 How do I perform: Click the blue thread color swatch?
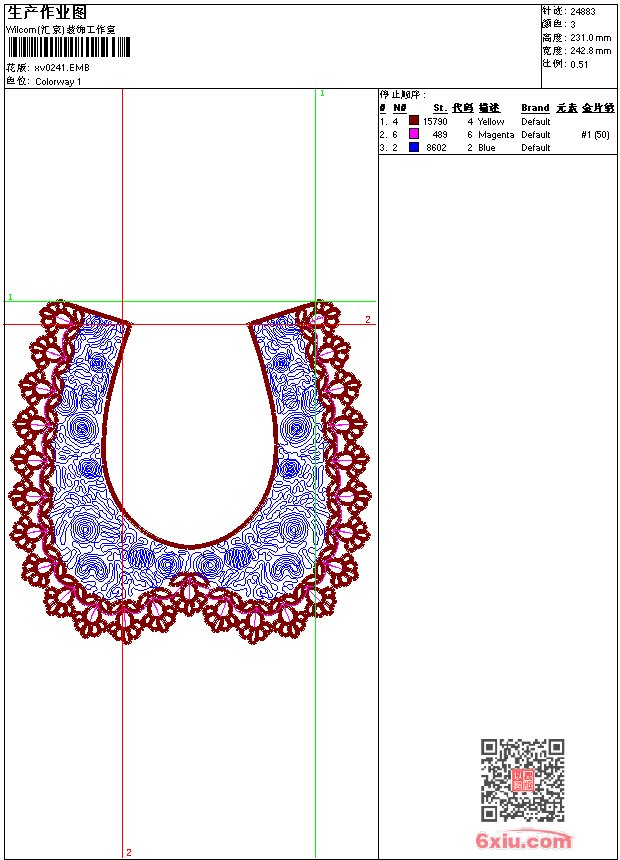click(413, 147)
